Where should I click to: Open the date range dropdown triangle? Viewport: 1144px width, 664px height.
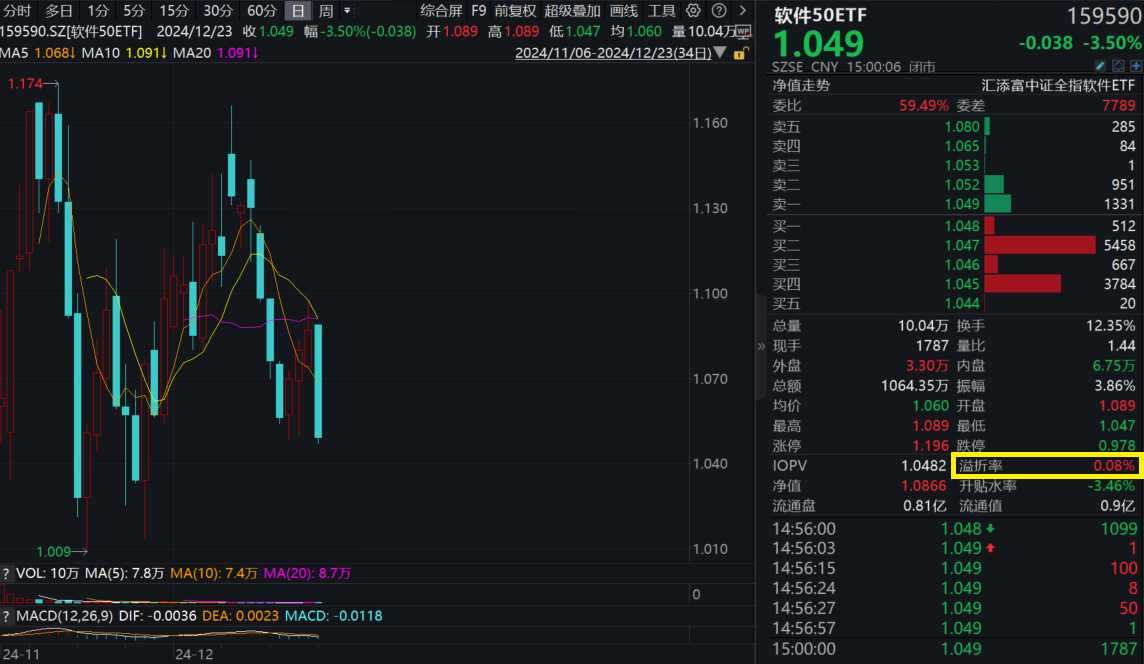click(720, 53)
